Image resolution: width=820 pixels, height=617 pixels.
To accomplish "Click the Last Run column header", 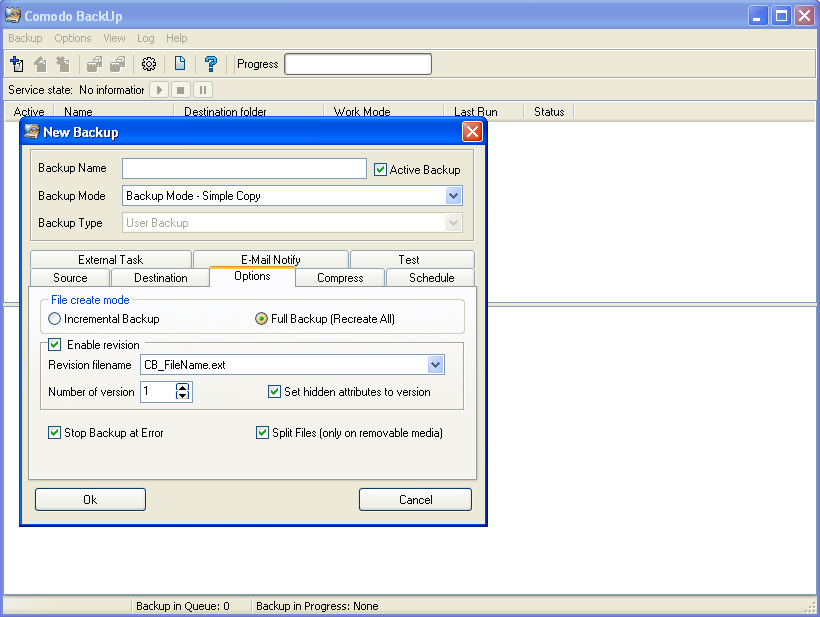I will [x=484, y=111].
